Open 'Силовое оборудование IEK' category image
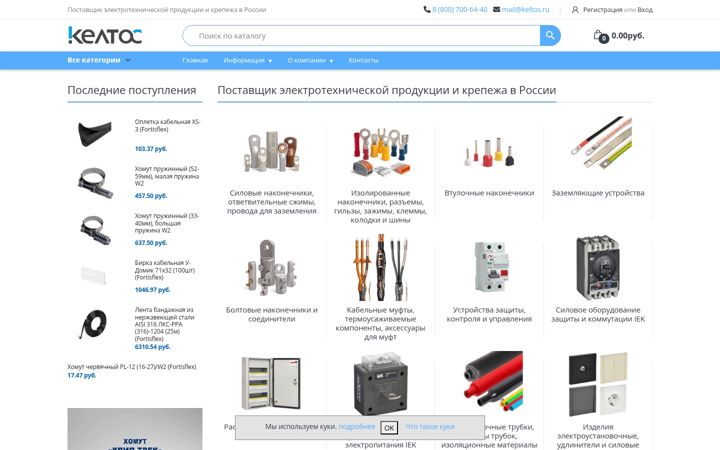Image resolution: width=720 pixels, height=450 pixels. coord(598,267)
